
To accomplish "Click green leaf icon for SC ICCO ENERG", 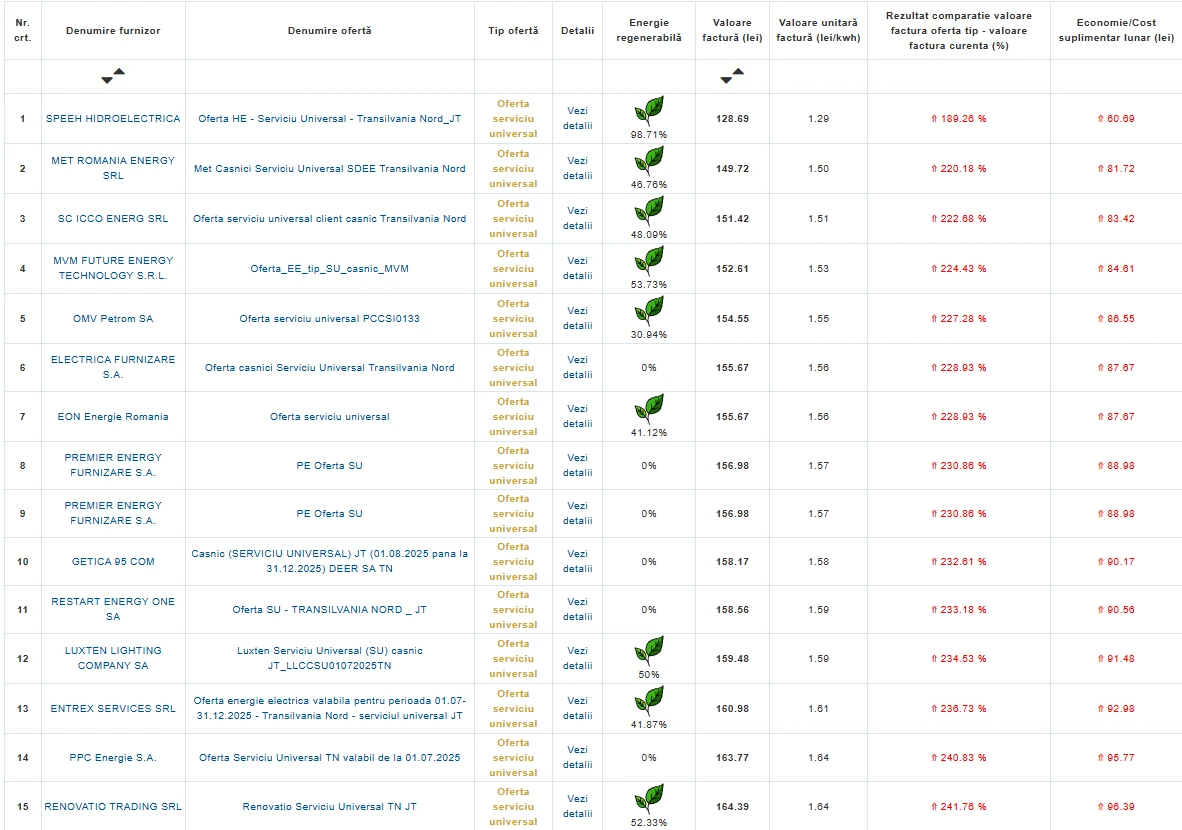I will (x=649, y=211).
